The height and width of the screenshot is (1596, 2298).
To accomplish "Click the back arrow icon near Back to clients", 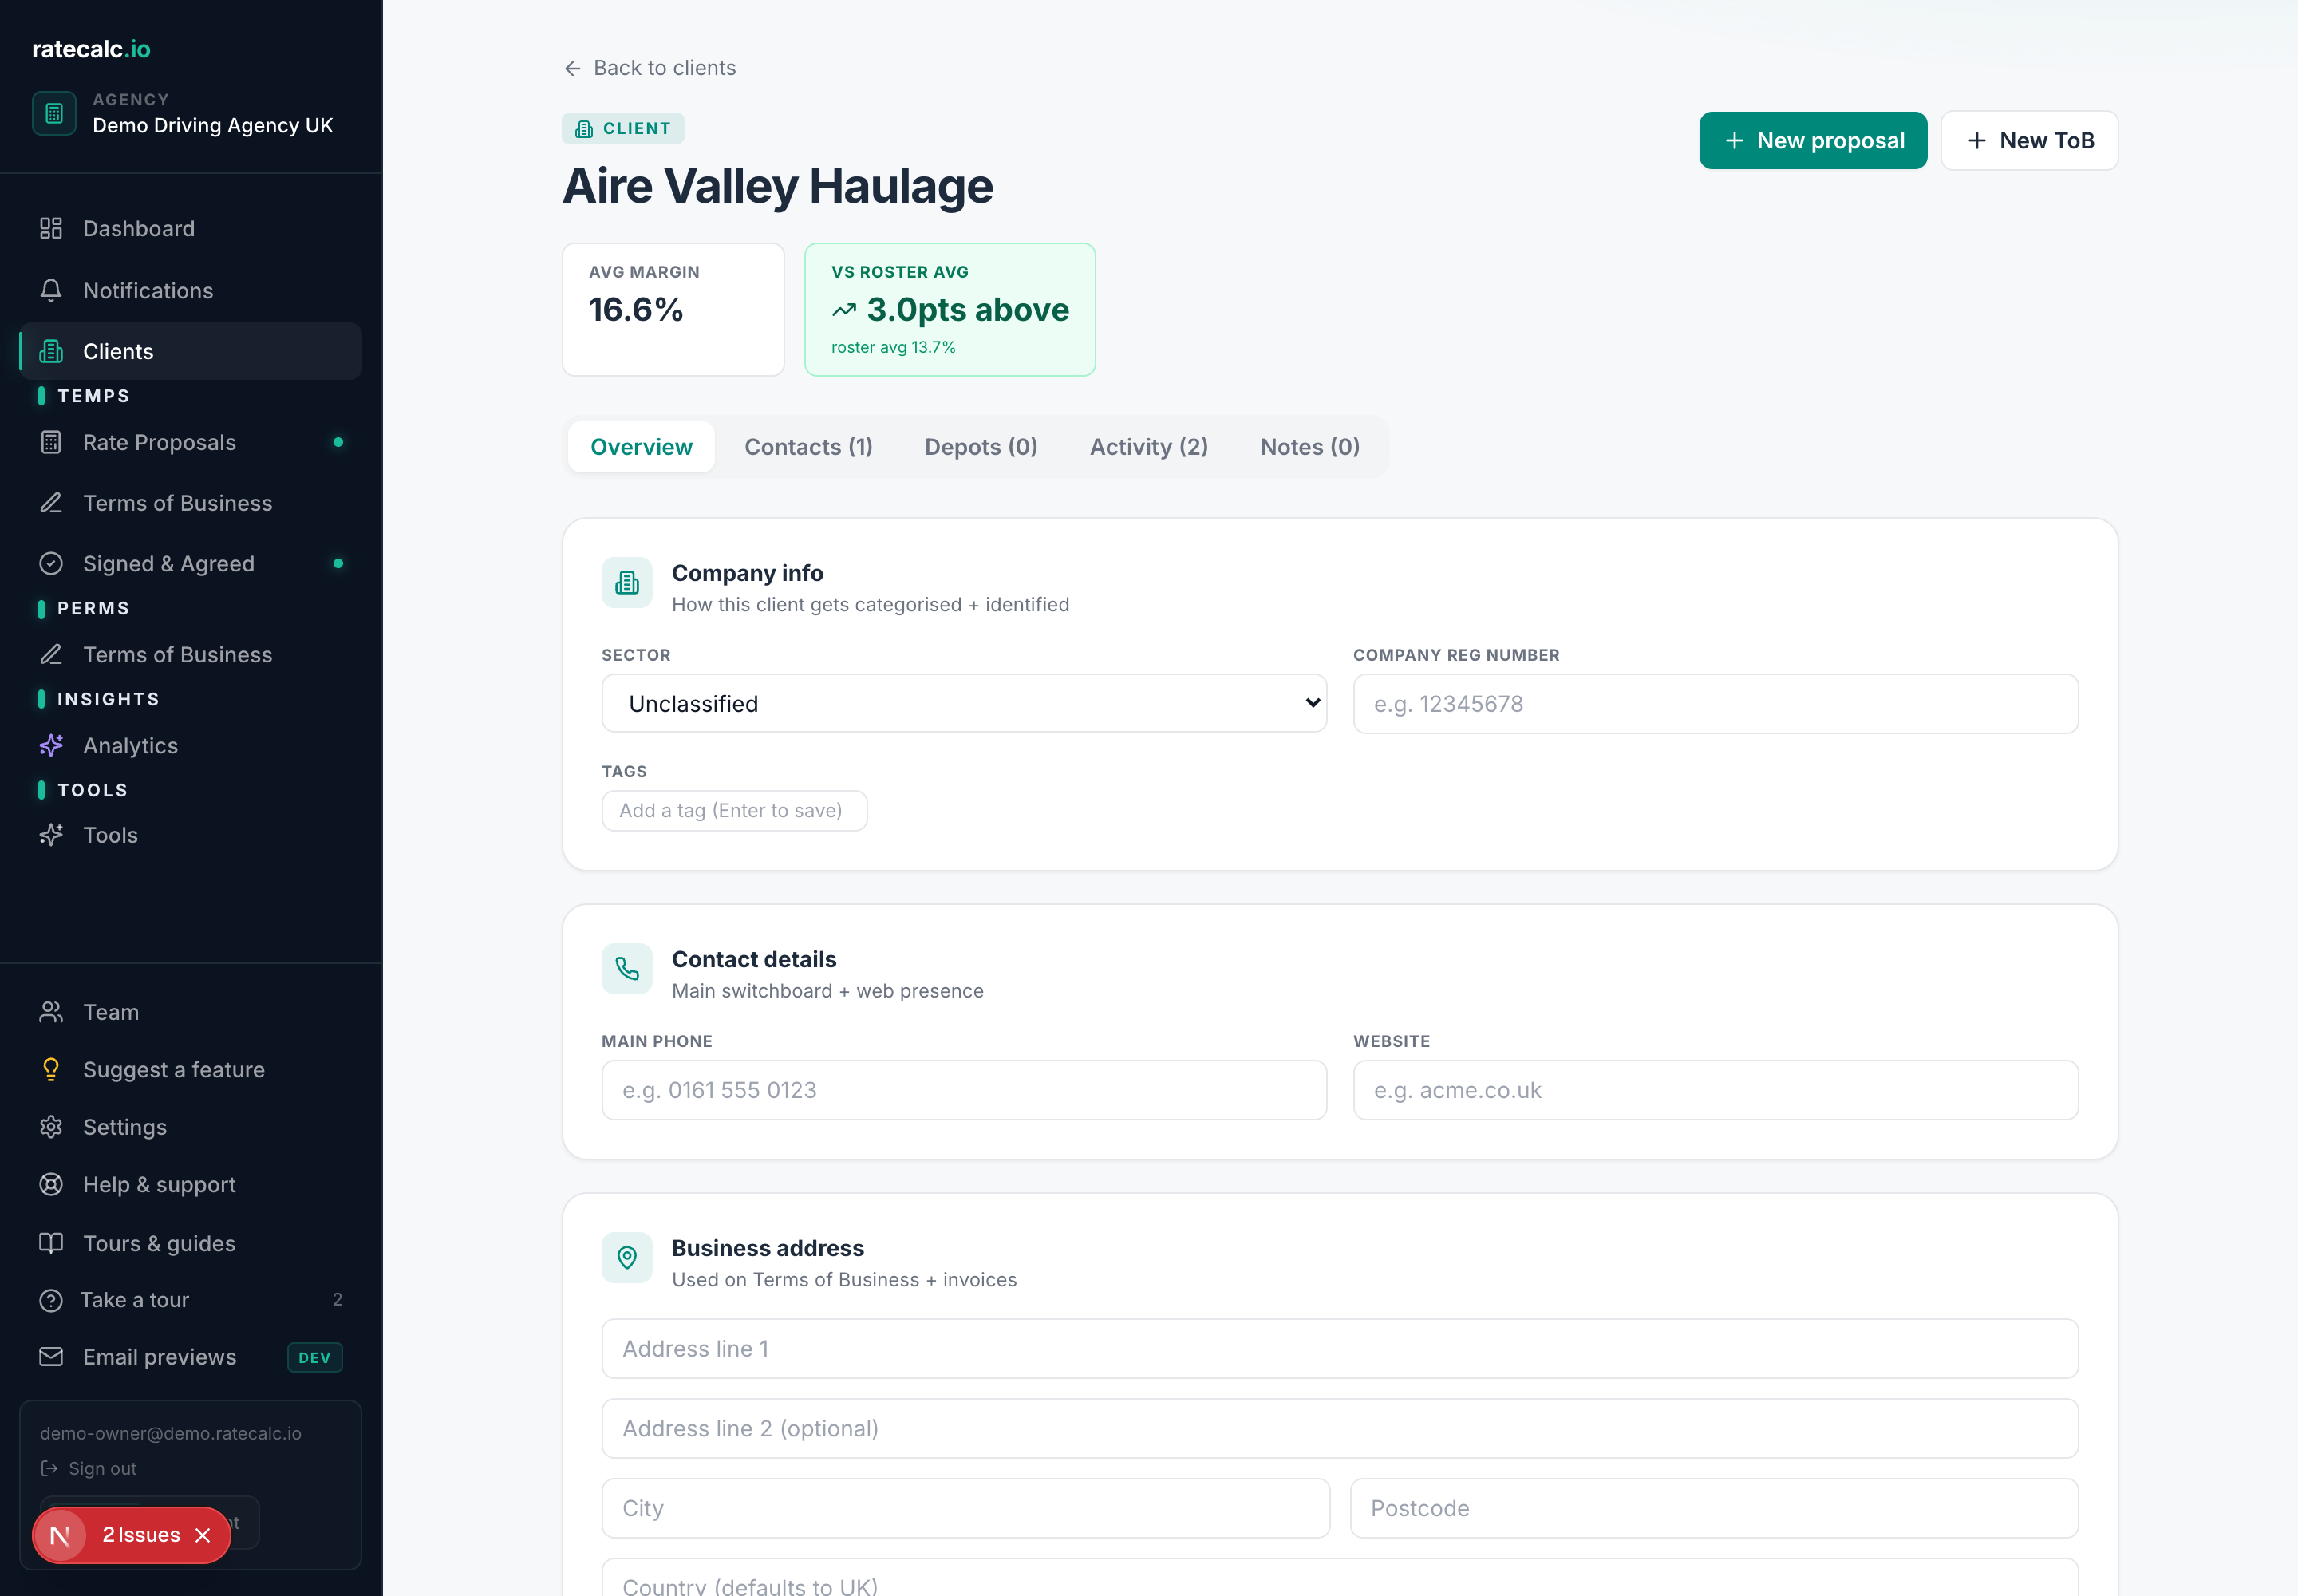I will (x=573, y=68).
